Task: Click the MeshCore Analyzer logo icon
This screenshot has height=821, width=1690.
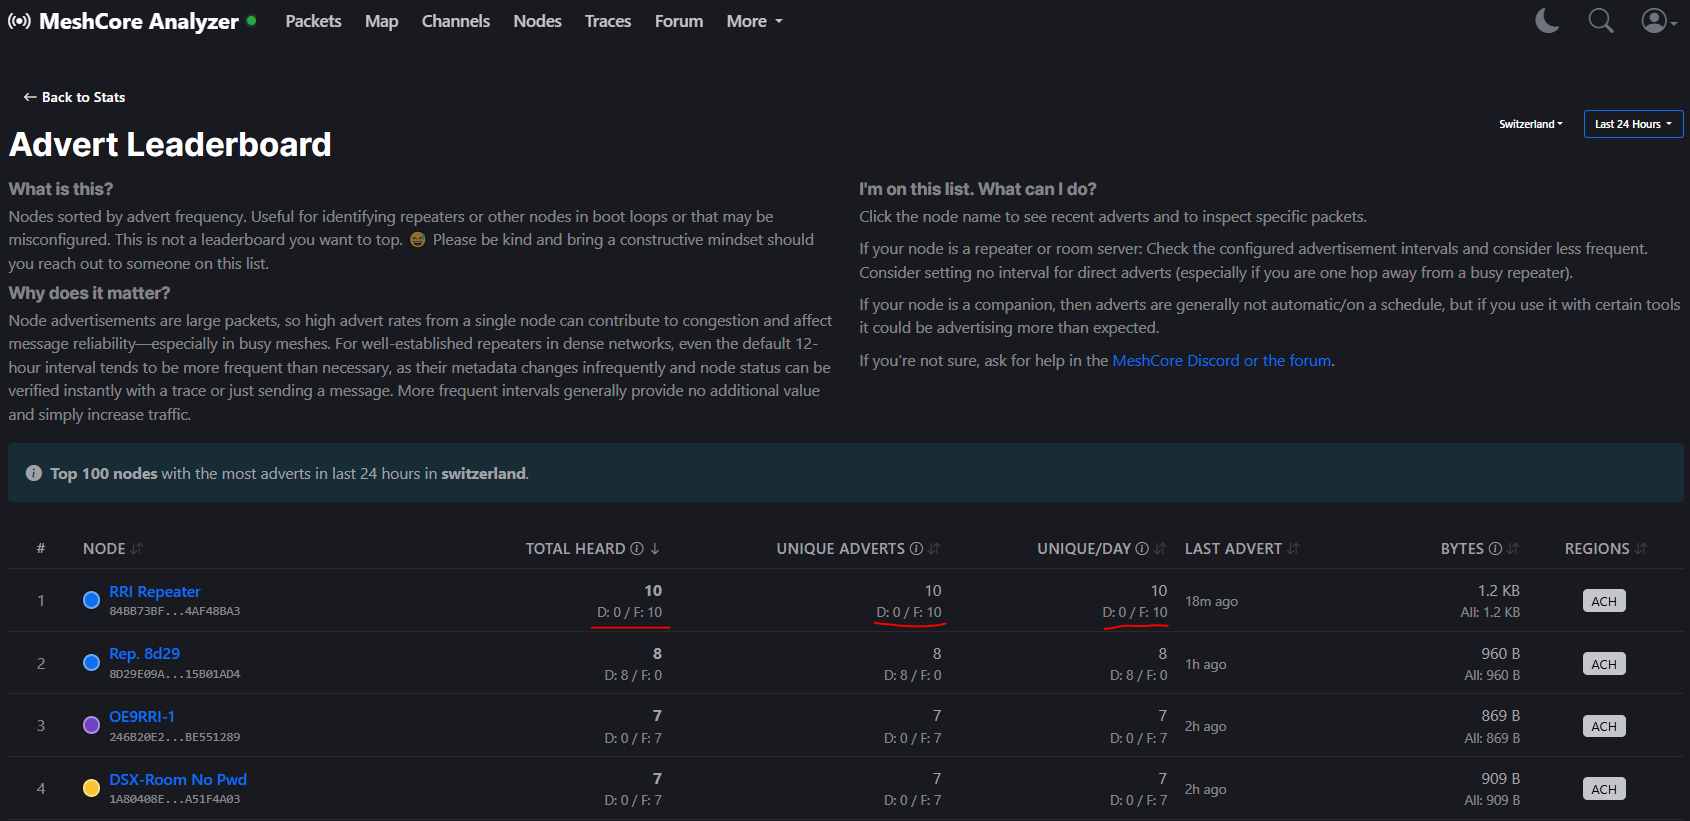Action: (x=19, y=21)
